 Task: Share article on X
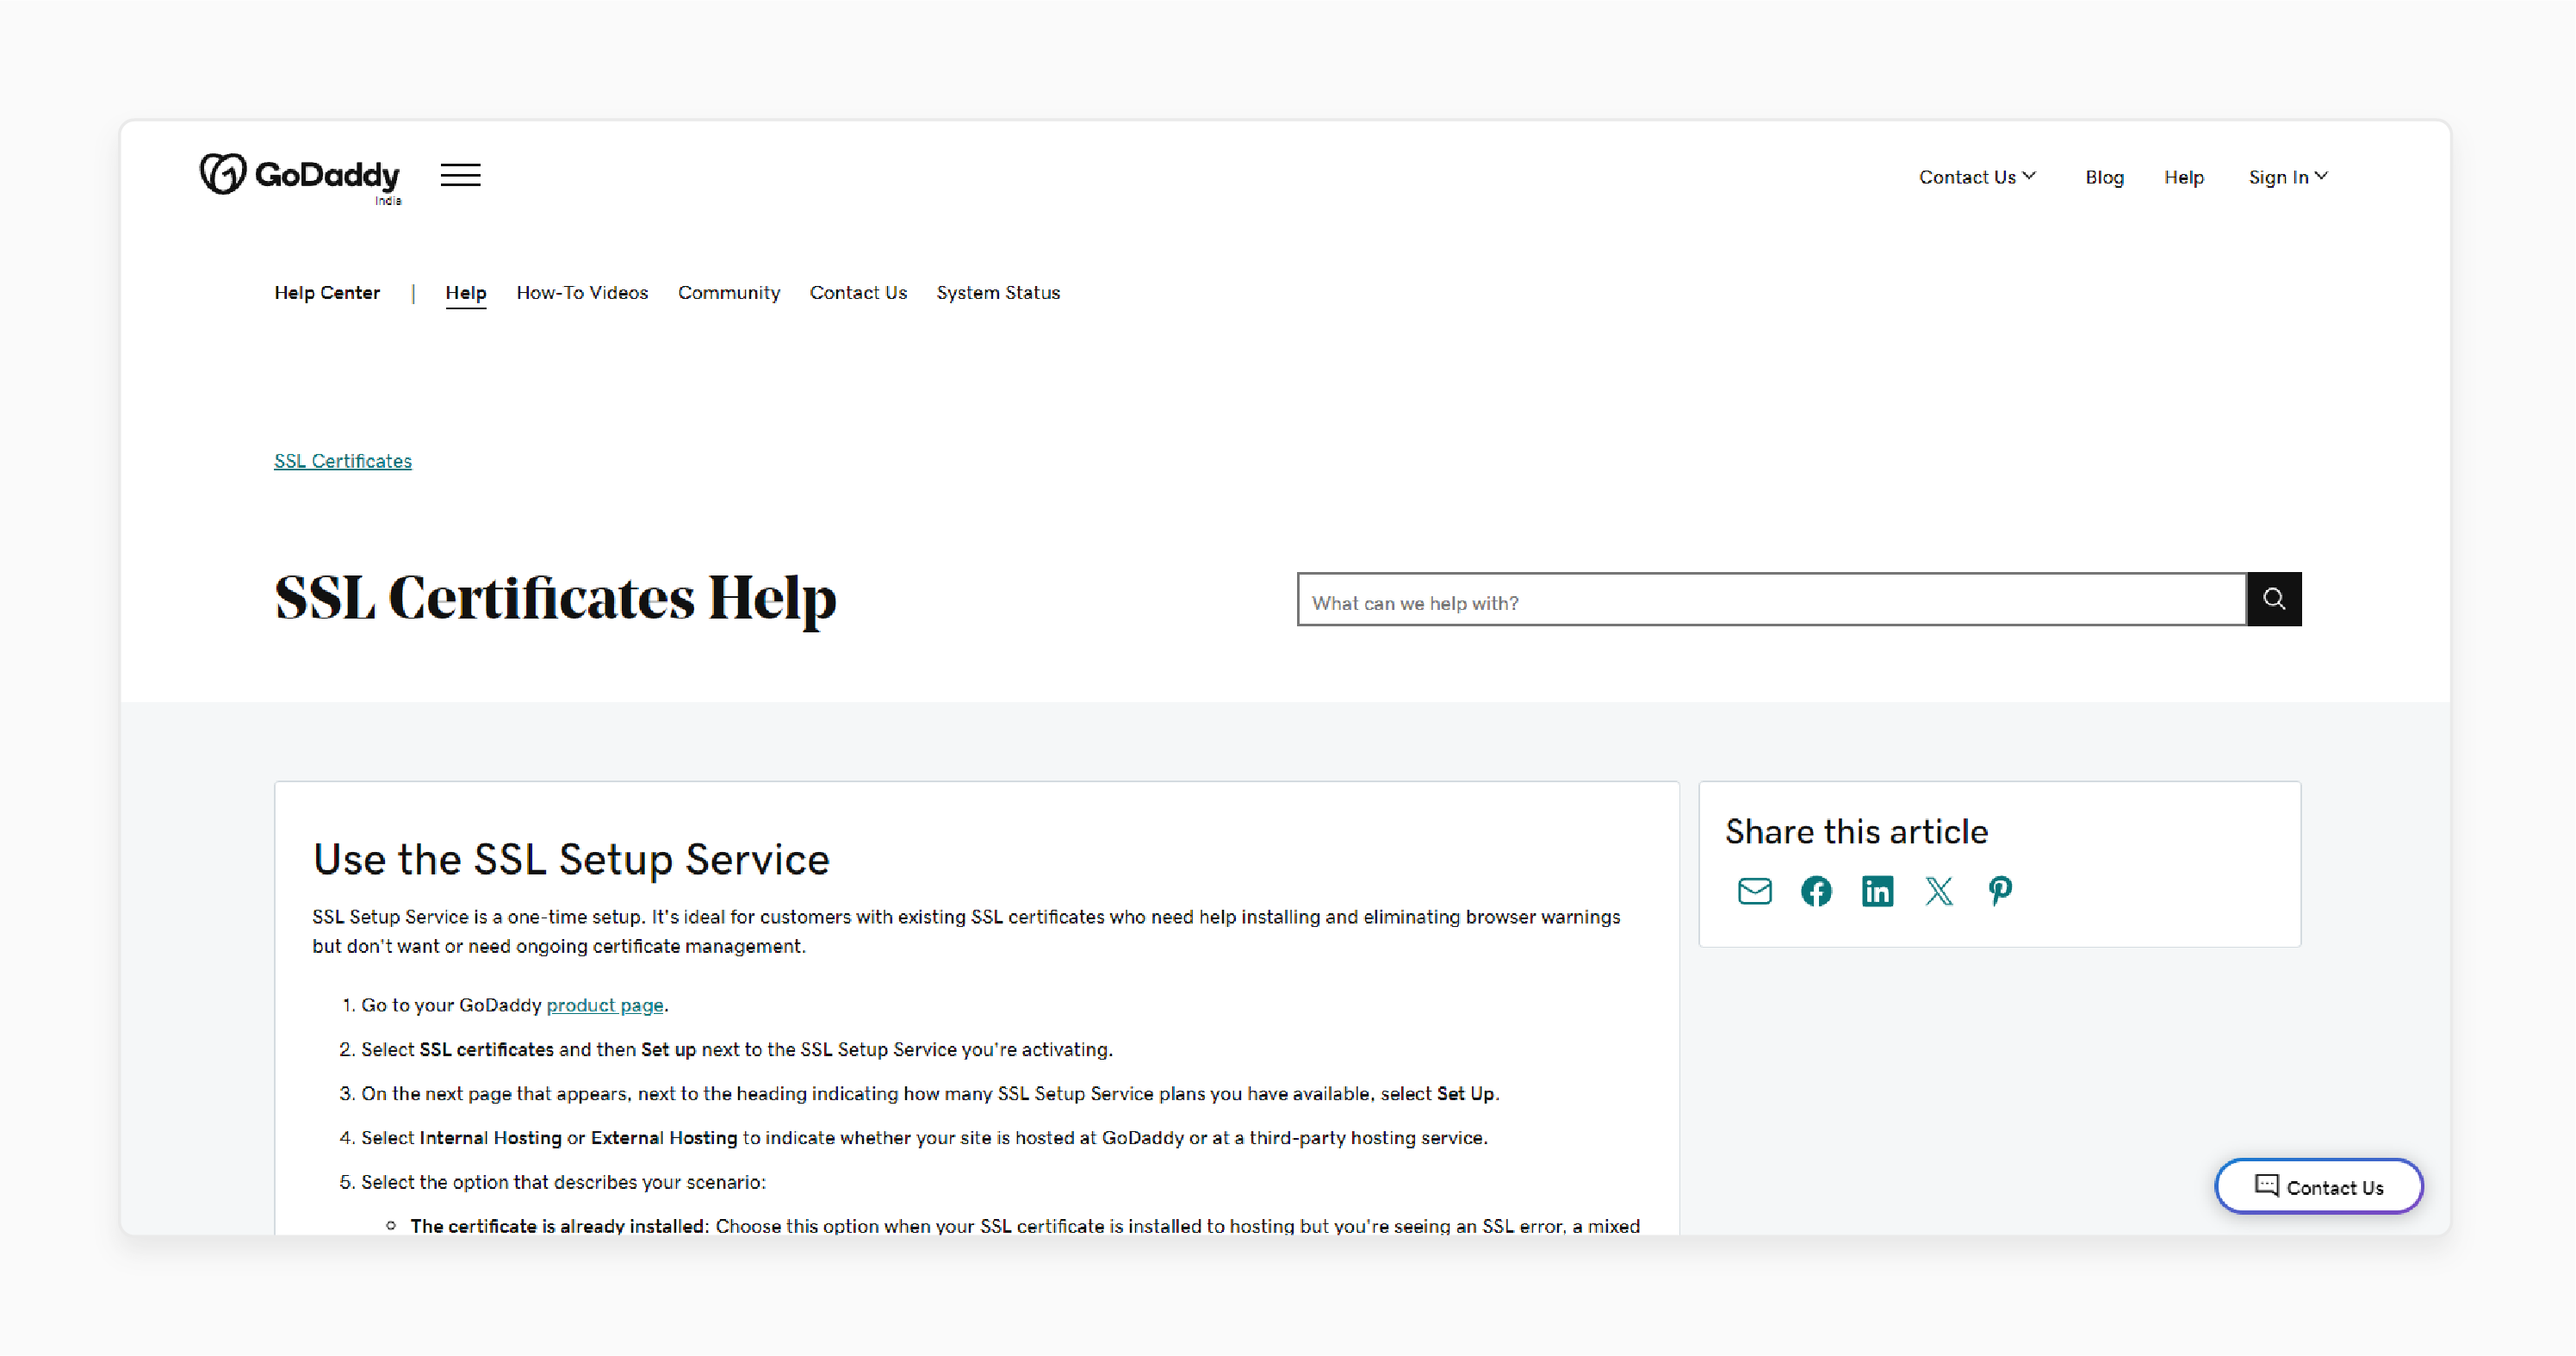coord(1939,891)
